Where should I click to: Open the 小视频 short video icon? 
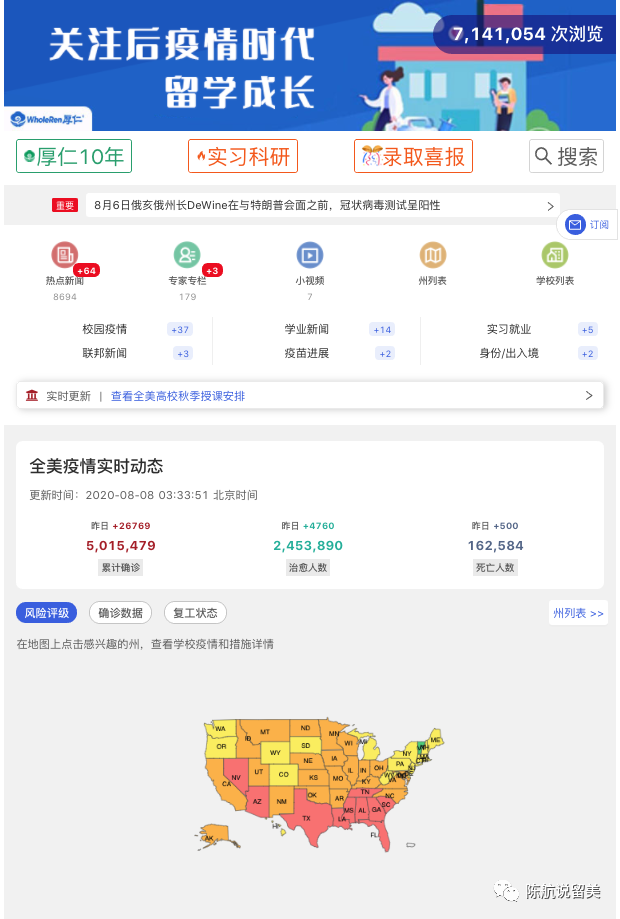tap(310, 255)
